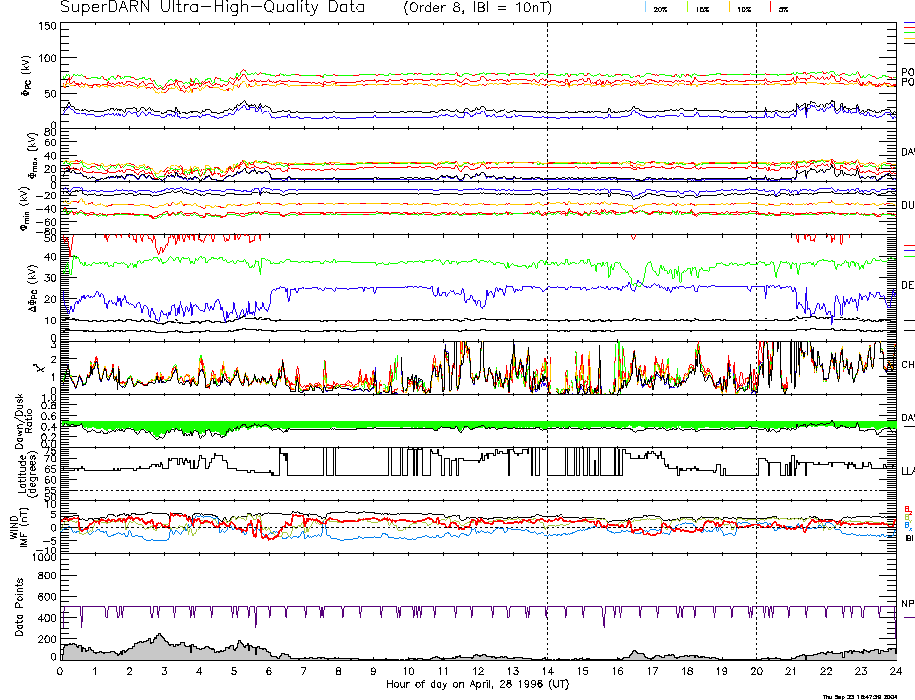Click the Order 8 field strength subtitle

click(489, 8)
